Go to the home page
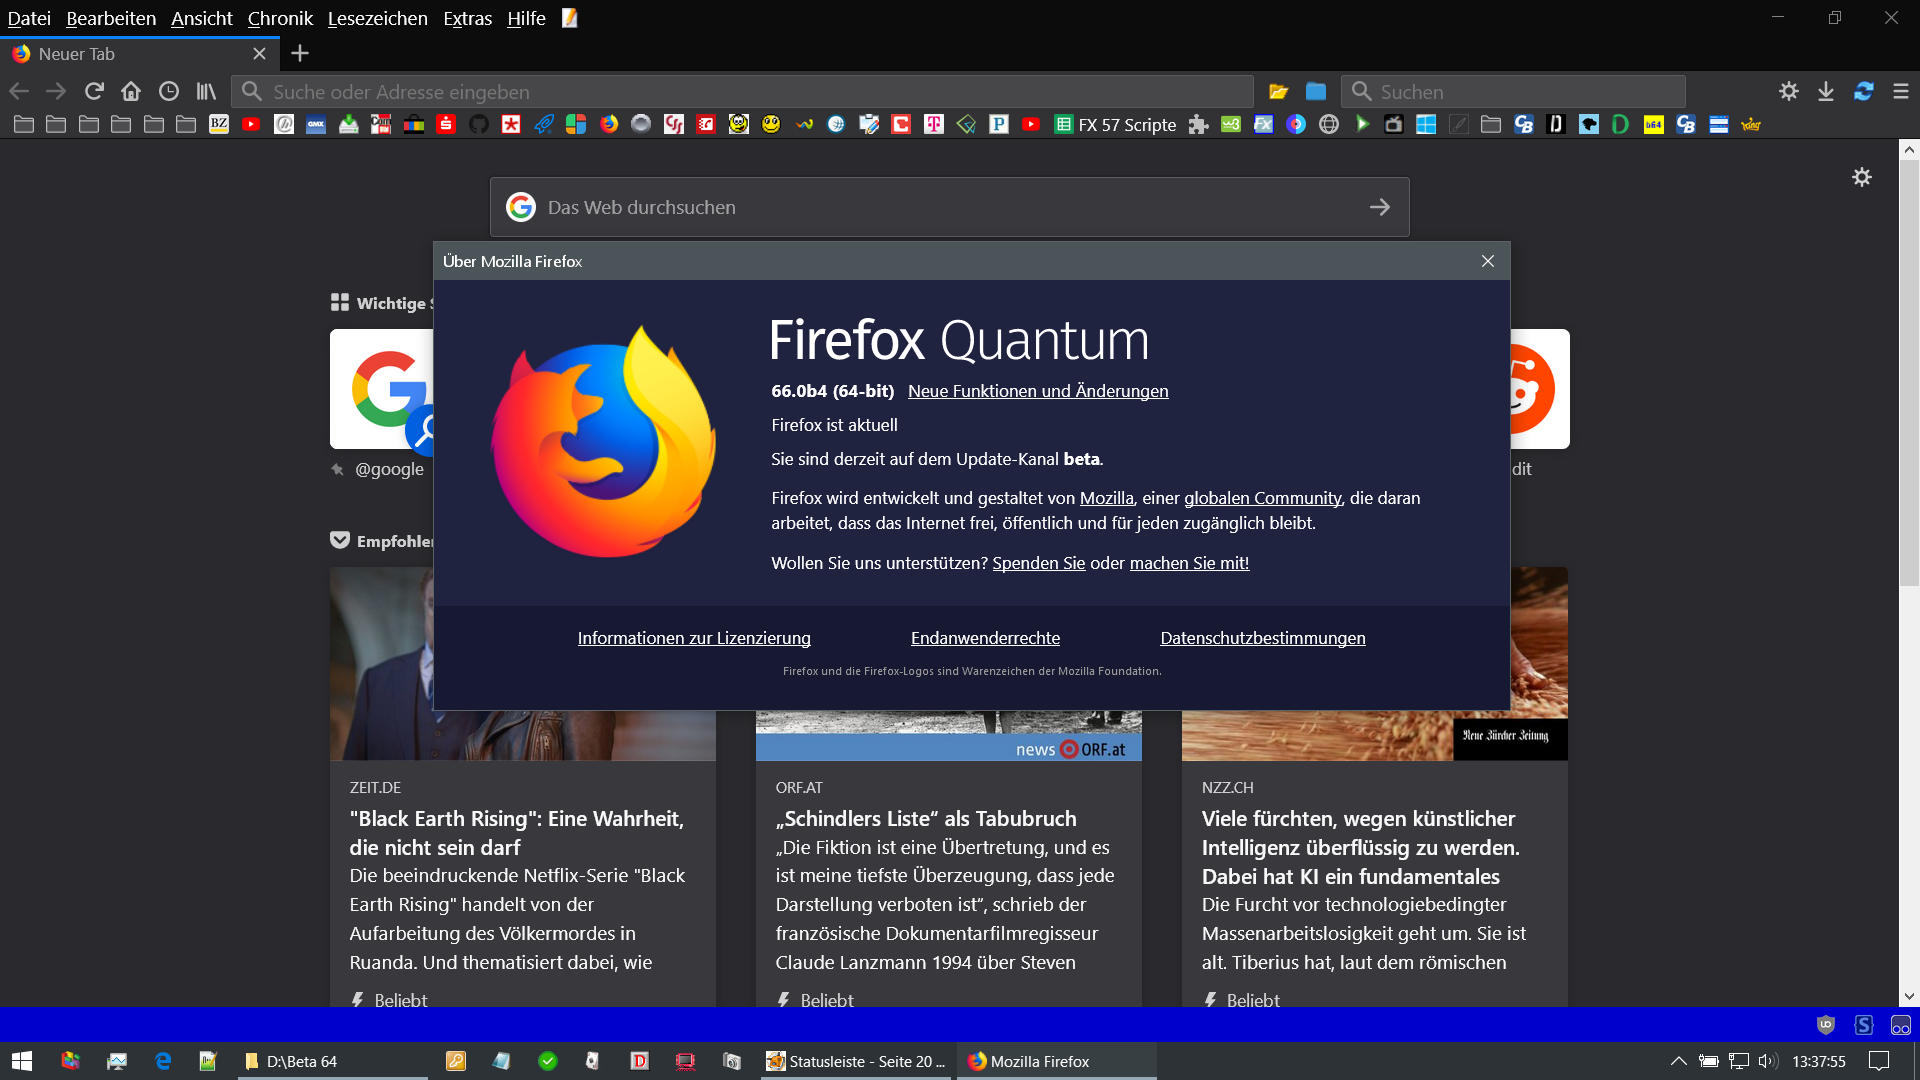The width and height of the screenshot is (1920, 1080). point(131,91)
